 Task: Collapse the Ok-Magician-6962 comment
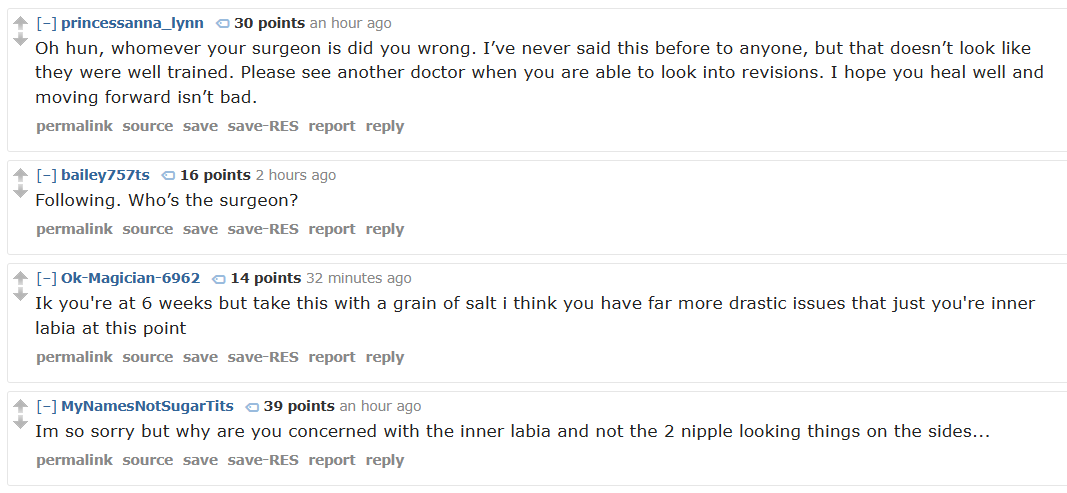pos(46,278)
